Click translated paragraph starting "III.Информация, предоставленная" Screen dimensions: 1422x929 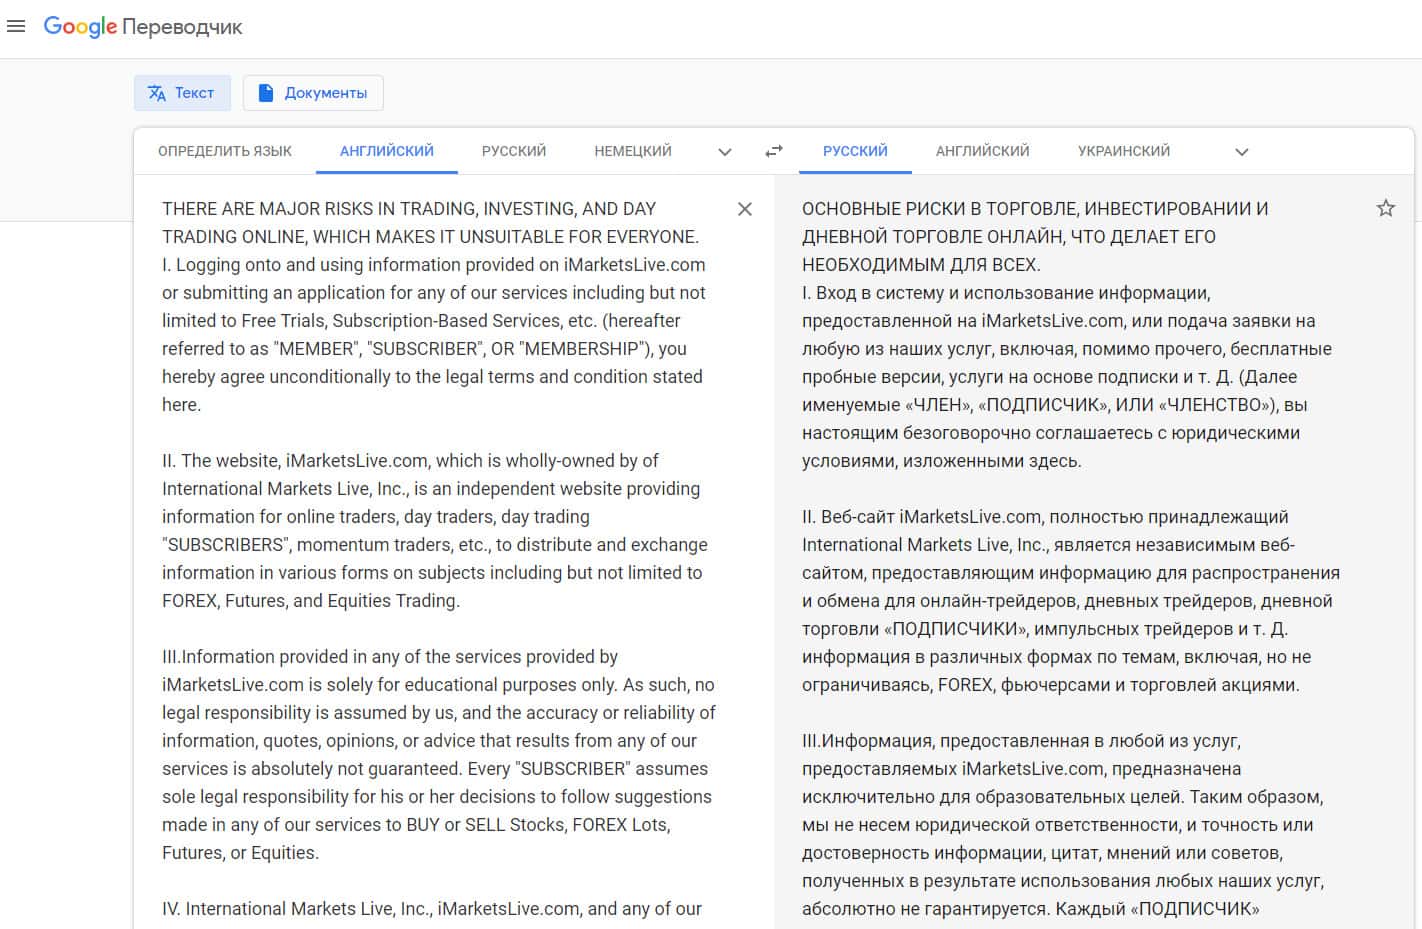tap(1063, 825)
